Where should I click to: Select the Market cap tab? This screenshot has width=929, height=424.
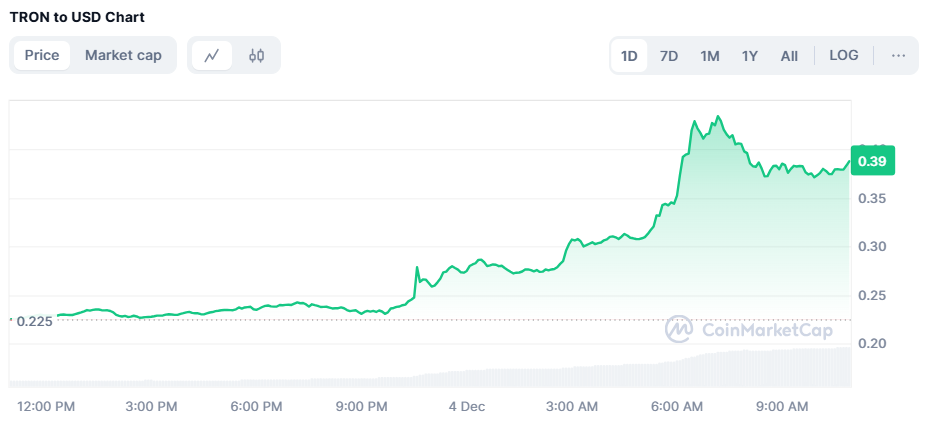point(123,56)
